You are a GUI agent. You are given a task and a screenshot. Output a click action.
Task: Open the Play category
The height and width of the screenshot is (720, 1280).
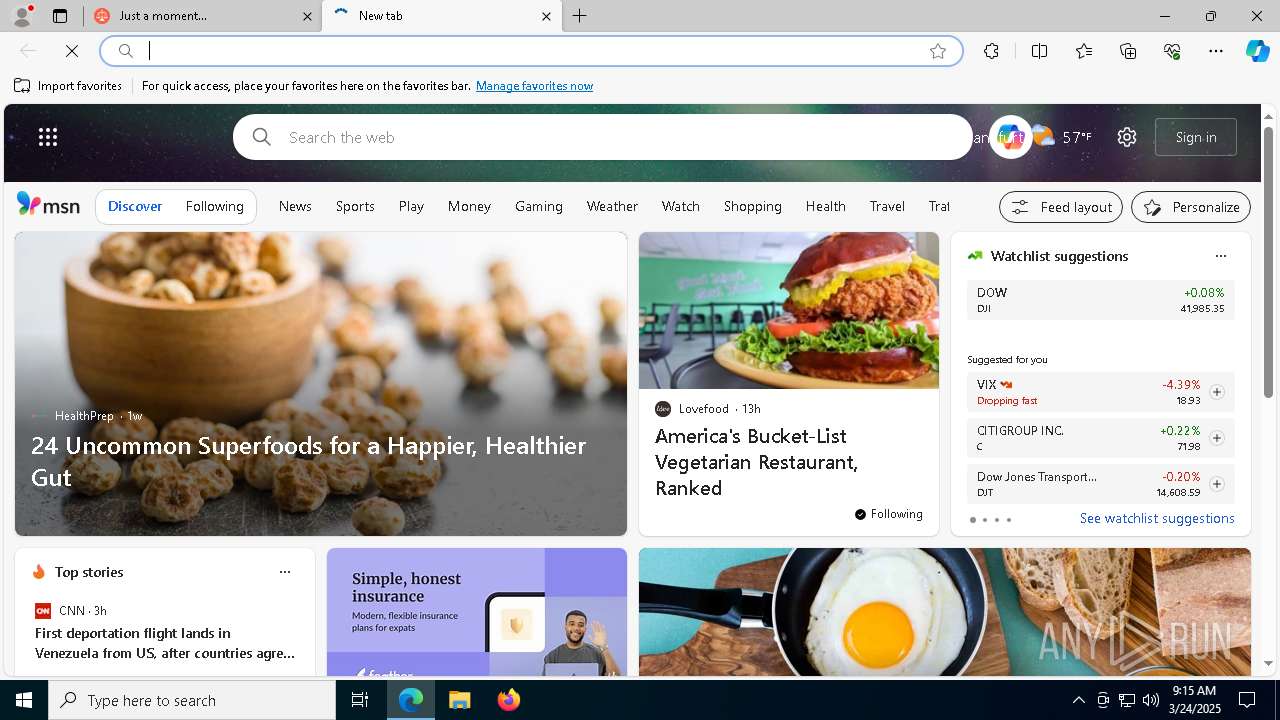coord(411,206)
